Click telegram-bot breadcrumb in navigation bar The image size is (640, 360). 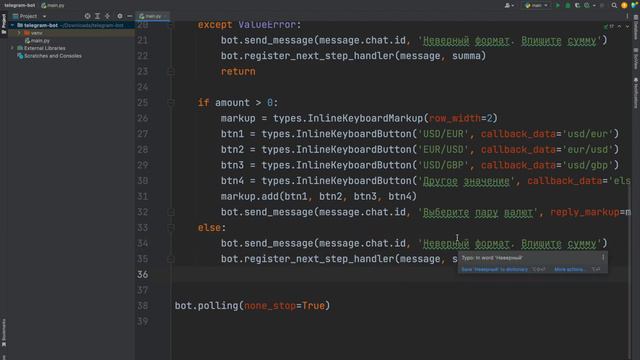20,5
